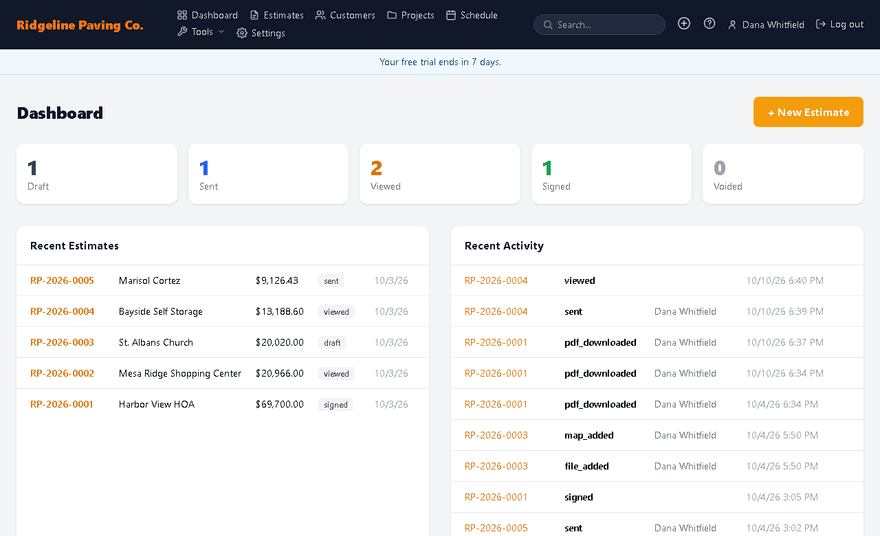Viewport: 880px width, 536px height.
Task: Click customer name Marisol Cortez
Action: pyautogui.click(x=149, y=281)
